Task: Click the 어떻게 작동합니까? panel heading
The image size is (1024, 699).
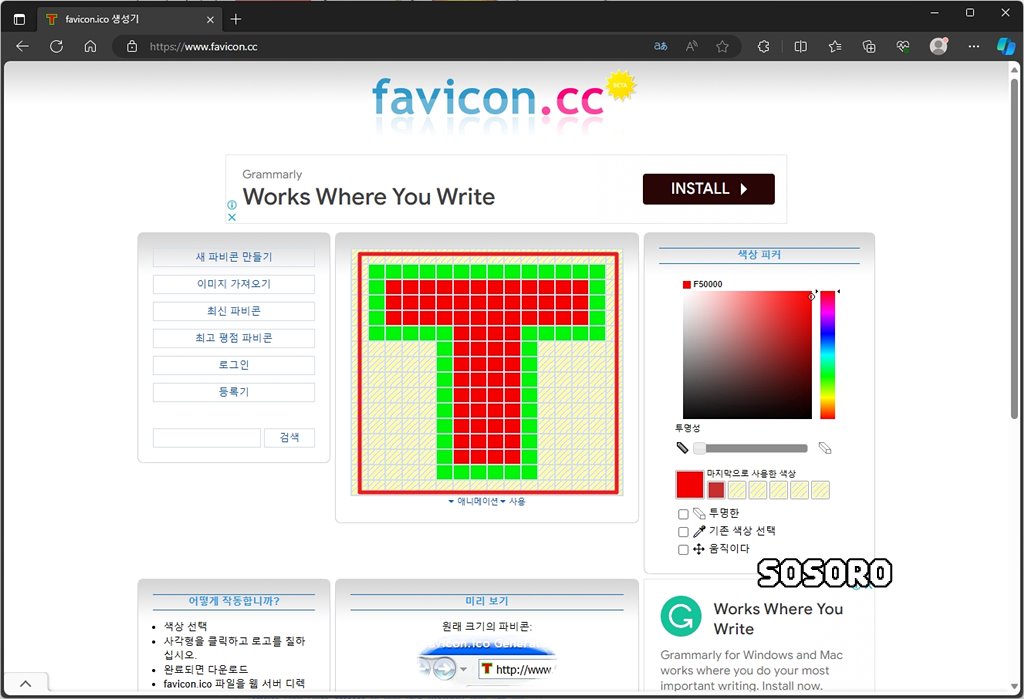Action: coord(234,601)
